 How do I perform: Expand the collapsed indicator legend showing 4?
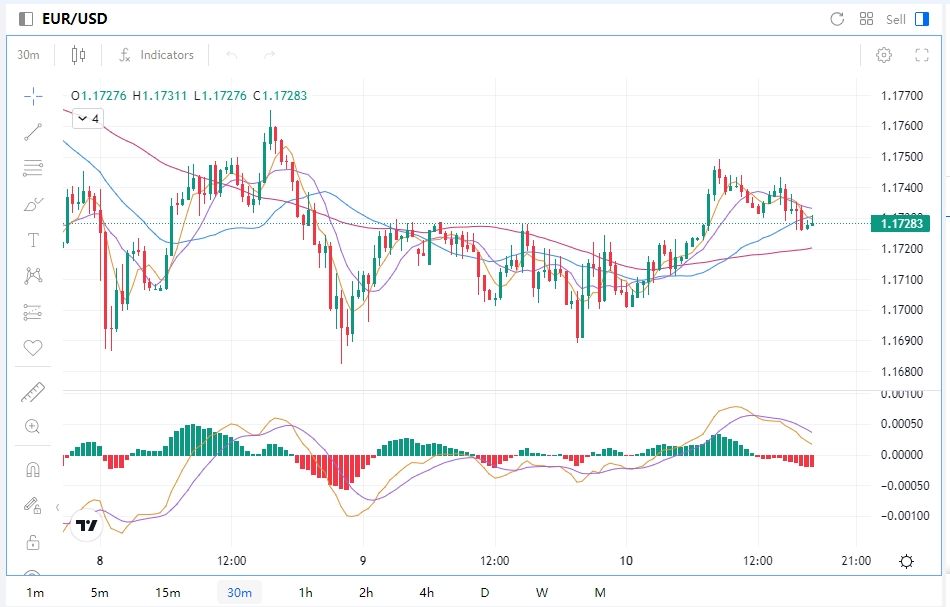tap(89, 119)
